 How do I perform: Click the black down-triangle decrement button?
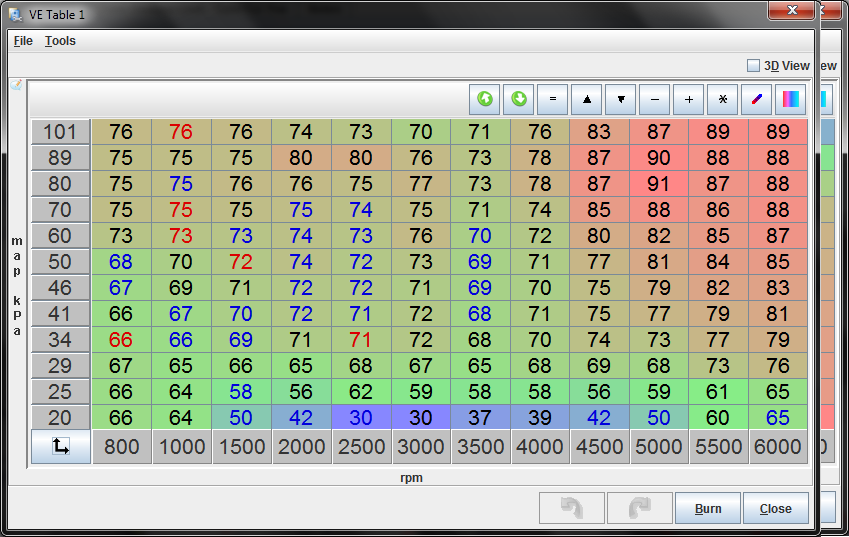[x=621, y=99]
